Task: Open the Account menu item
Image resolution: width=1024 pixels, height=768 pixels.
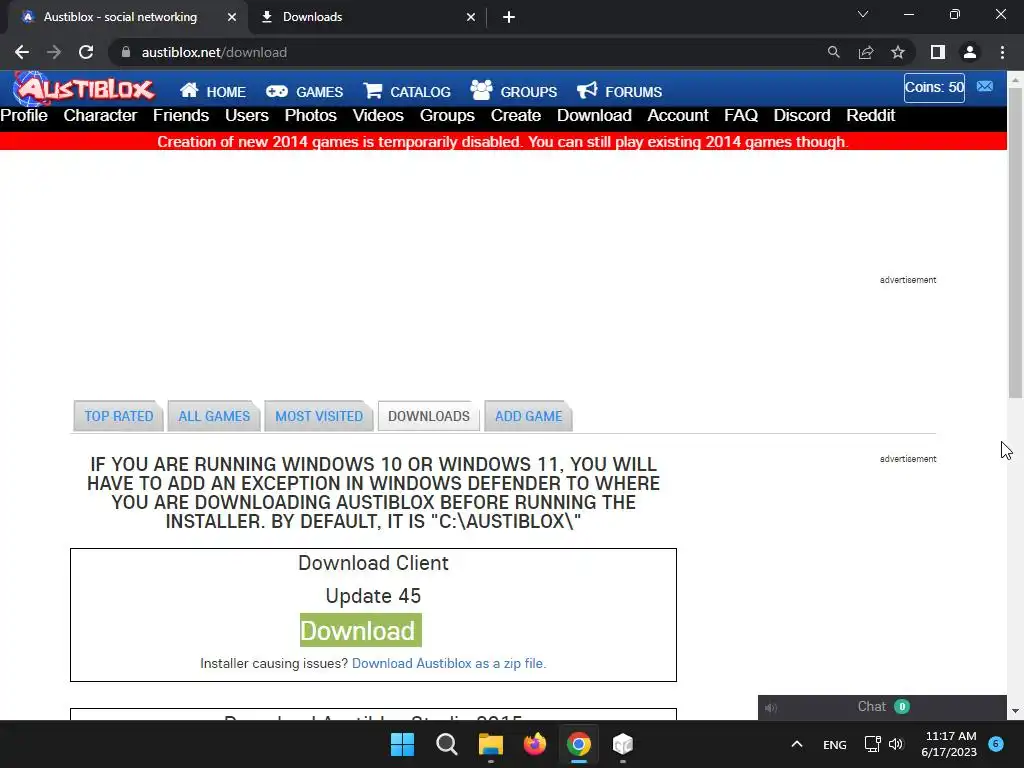Action: [x=678, y=116]
